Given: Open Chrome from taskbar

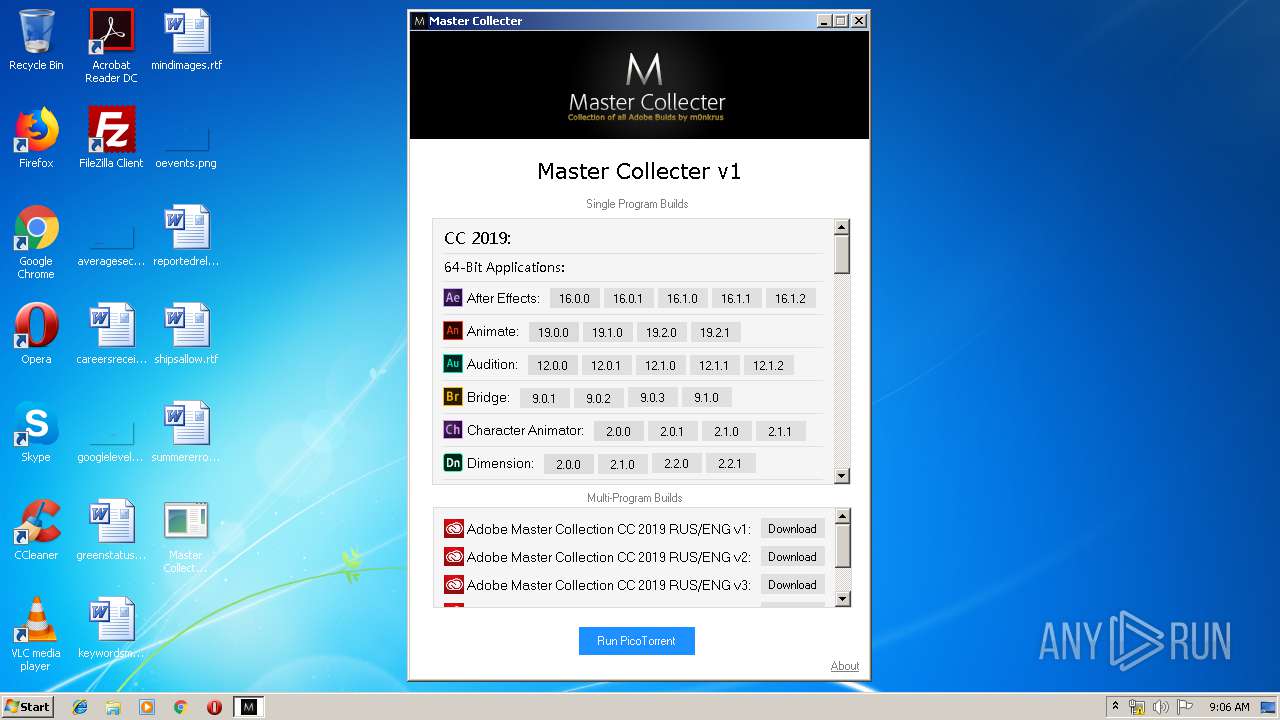Looking at the screenshot, I should coord(180,707).
